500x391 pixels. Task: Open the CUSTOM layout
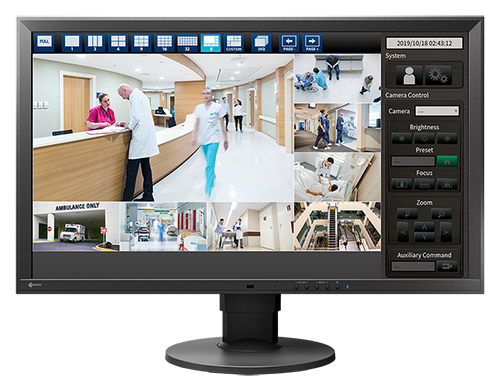pos(234,43)
